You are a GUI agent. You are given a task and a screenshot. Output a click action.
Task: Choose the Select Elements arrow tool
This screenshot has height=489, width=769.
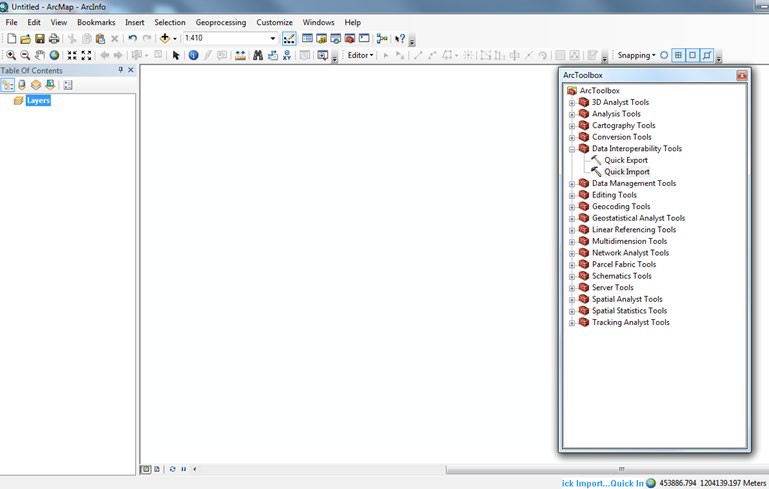[x=176, y=55]
